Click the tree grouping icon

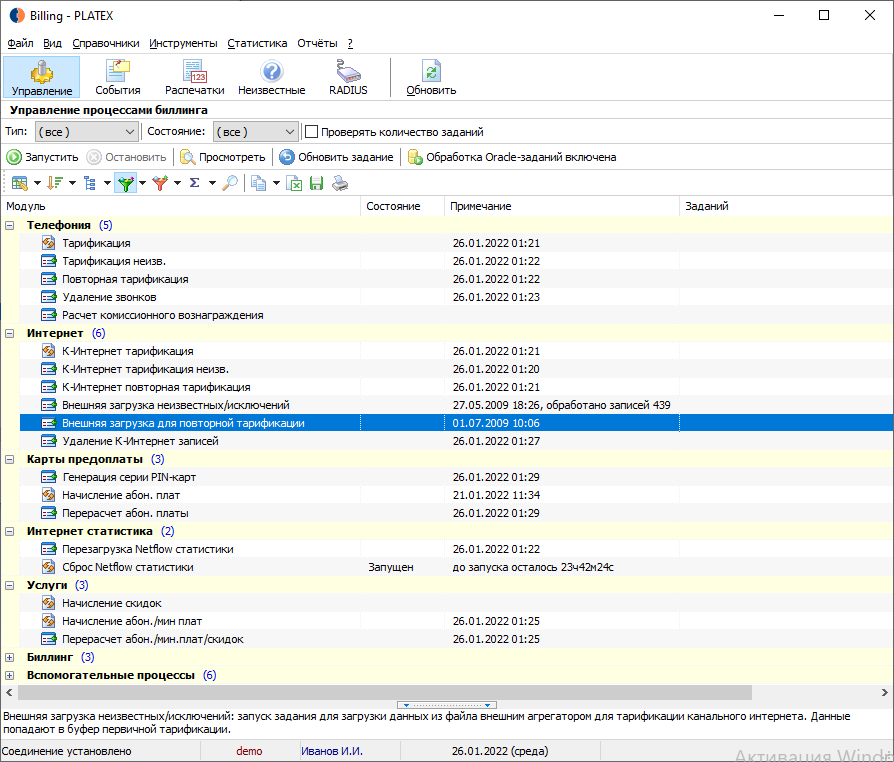point(90,183)
